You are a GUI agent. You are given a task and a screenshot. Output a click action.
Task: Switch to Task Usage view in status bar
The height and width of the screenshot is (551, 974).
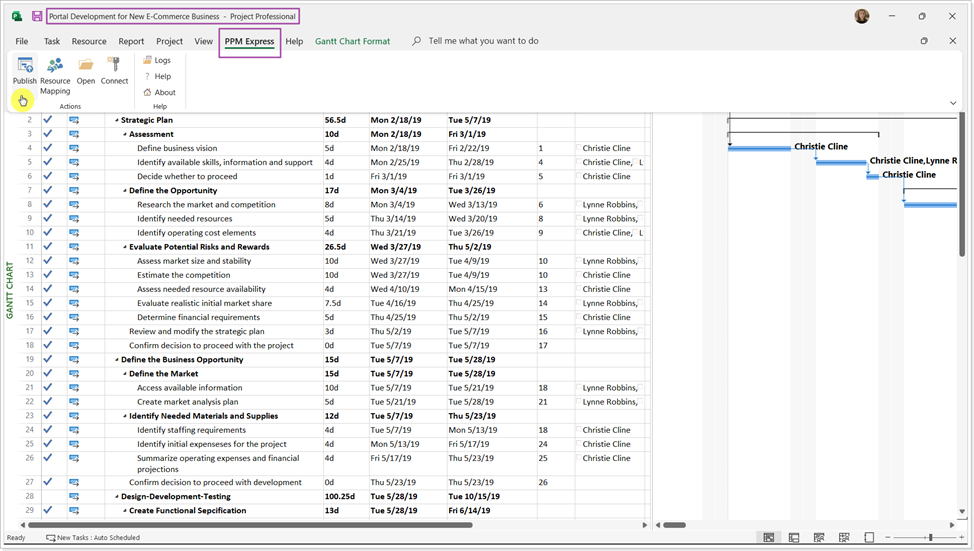point(794,537)
